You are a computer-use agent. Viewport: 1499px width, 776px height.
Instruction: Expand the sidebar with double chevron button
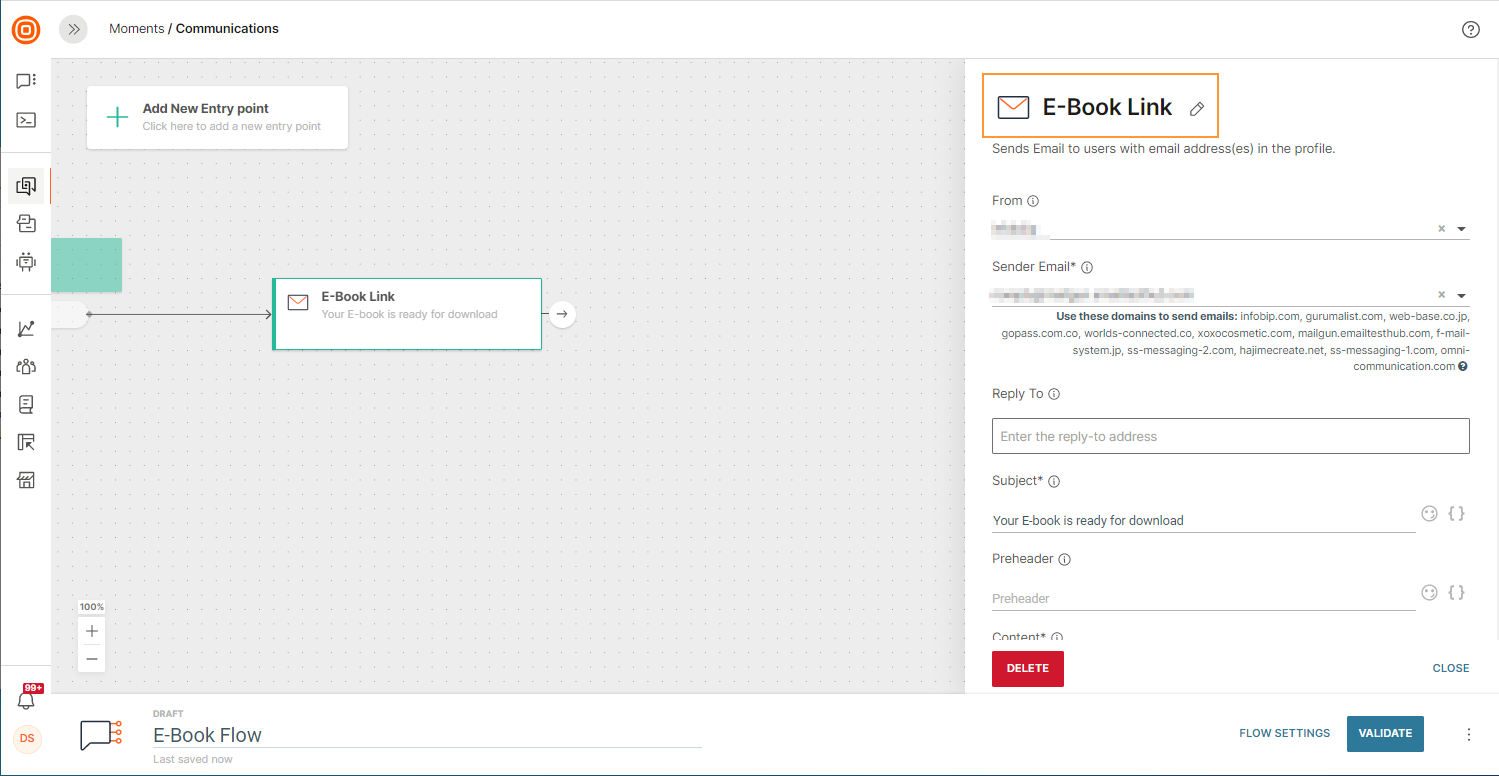(73, 29)
